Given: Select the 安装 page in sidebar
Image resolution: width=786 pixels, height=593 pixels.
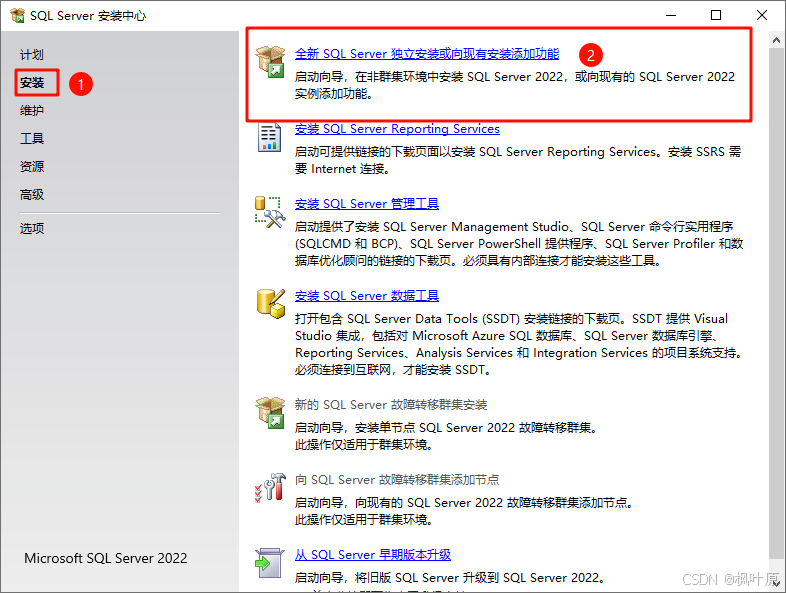Looking at the screenshot, I should point(32,82).
